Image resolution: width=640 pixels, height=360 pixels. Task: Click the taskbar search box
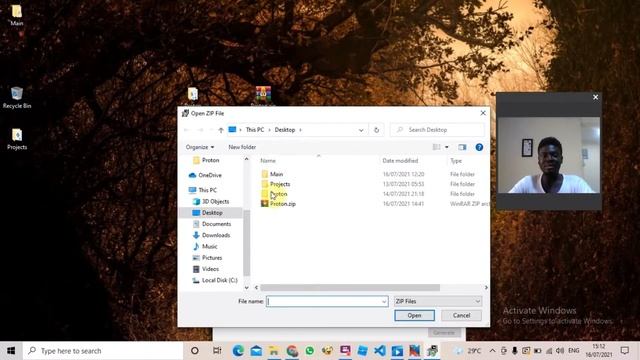pos(103,351)
